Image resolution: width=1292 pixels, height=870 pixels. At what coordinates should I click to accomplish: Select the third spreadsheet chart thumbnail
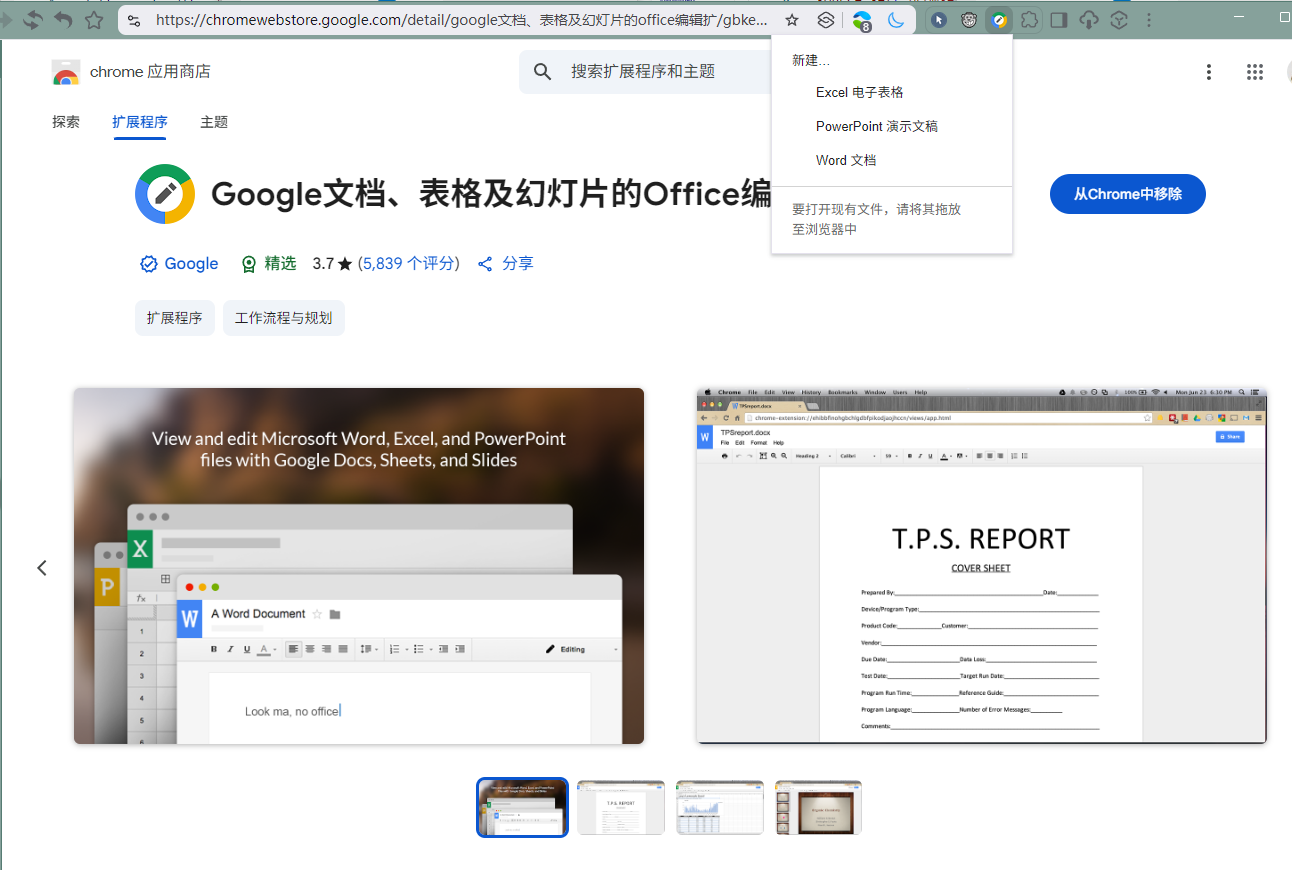point(720,807)
